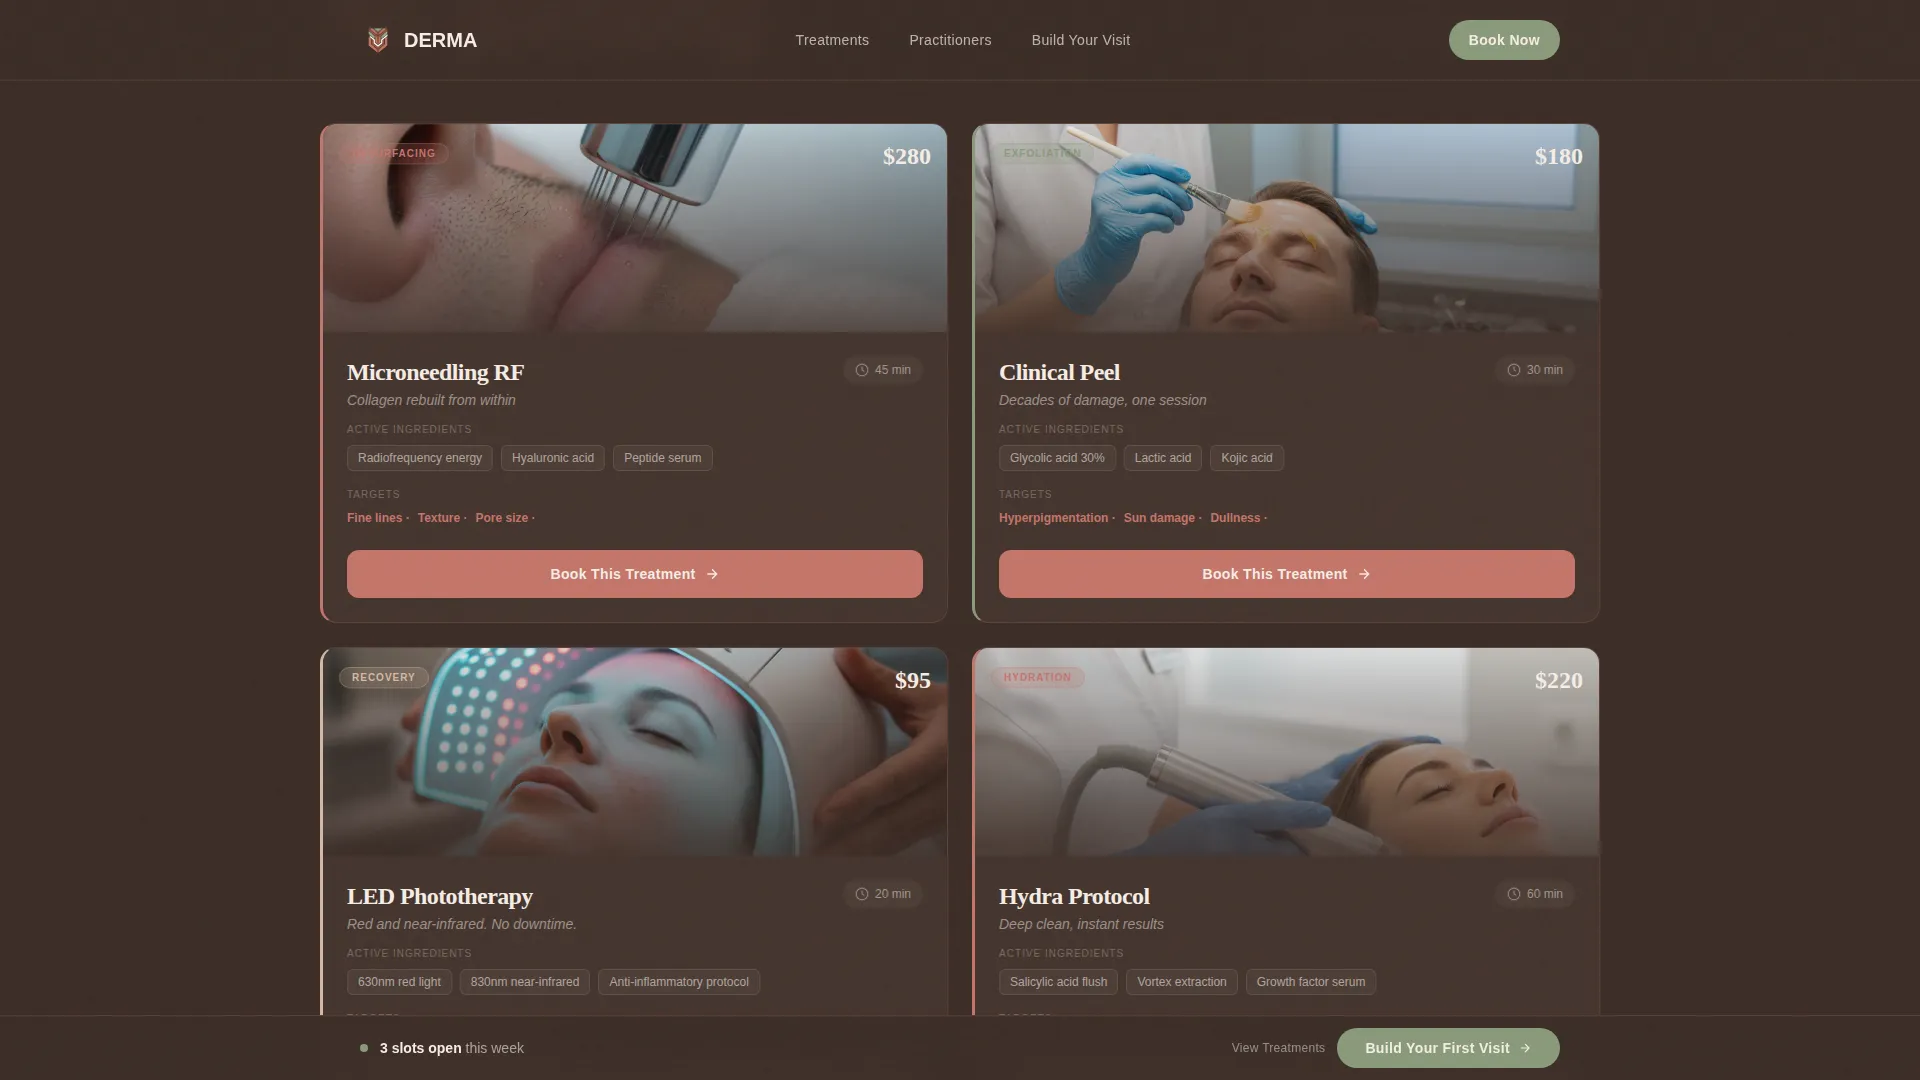Click the Deep clean, instant results tagline

tap(1081, 924)
